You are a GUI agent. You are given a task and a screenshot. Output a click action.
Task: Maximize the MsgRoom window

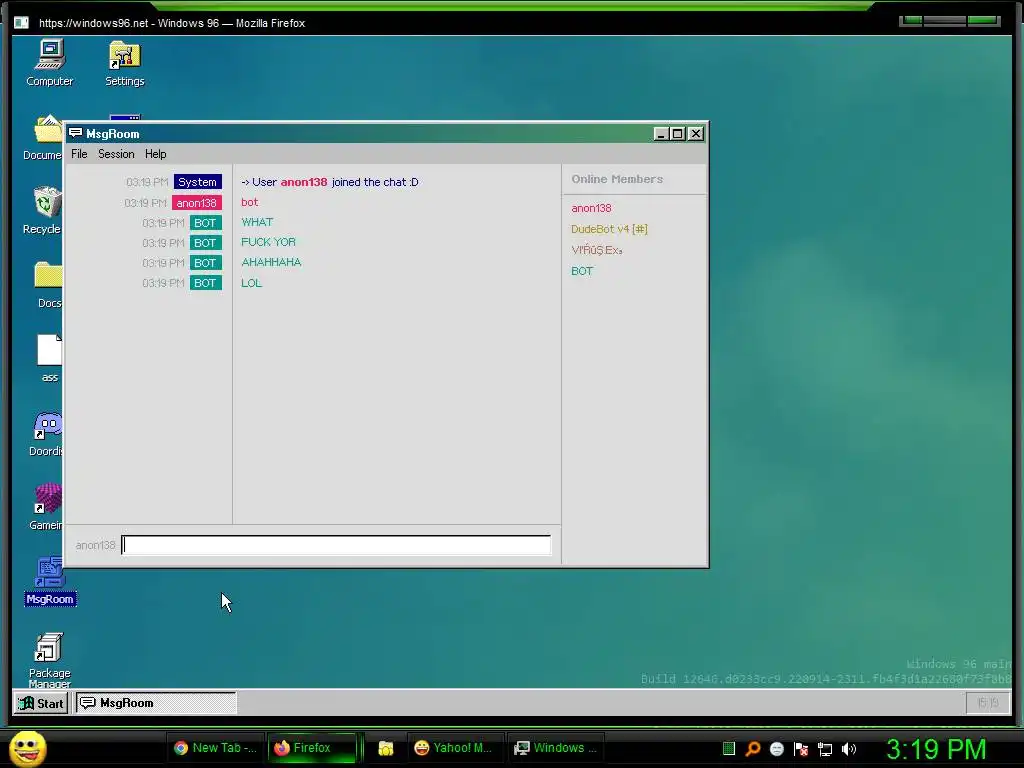[x=677, y=134]
